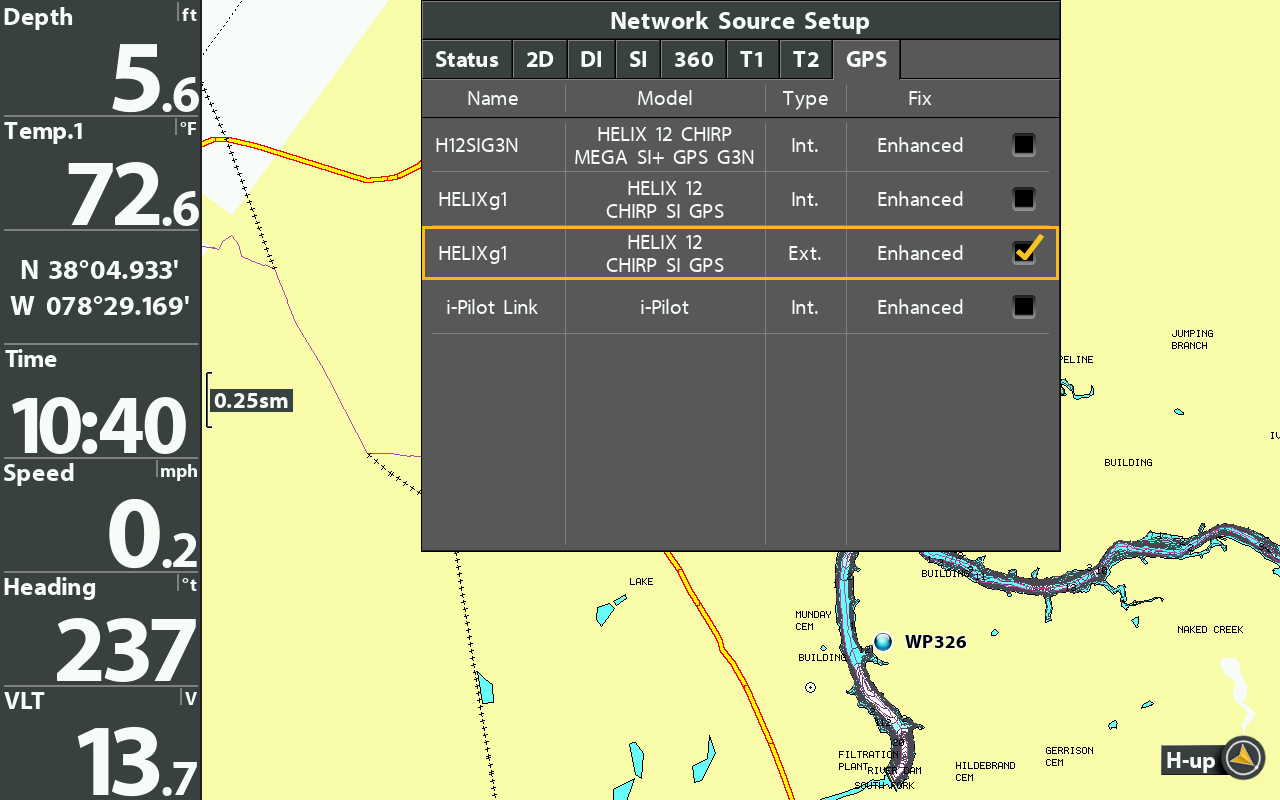The width and height of the screenshot is (1280, 800).
Task: Switch to the 2D tab
Action: [540, 60]
